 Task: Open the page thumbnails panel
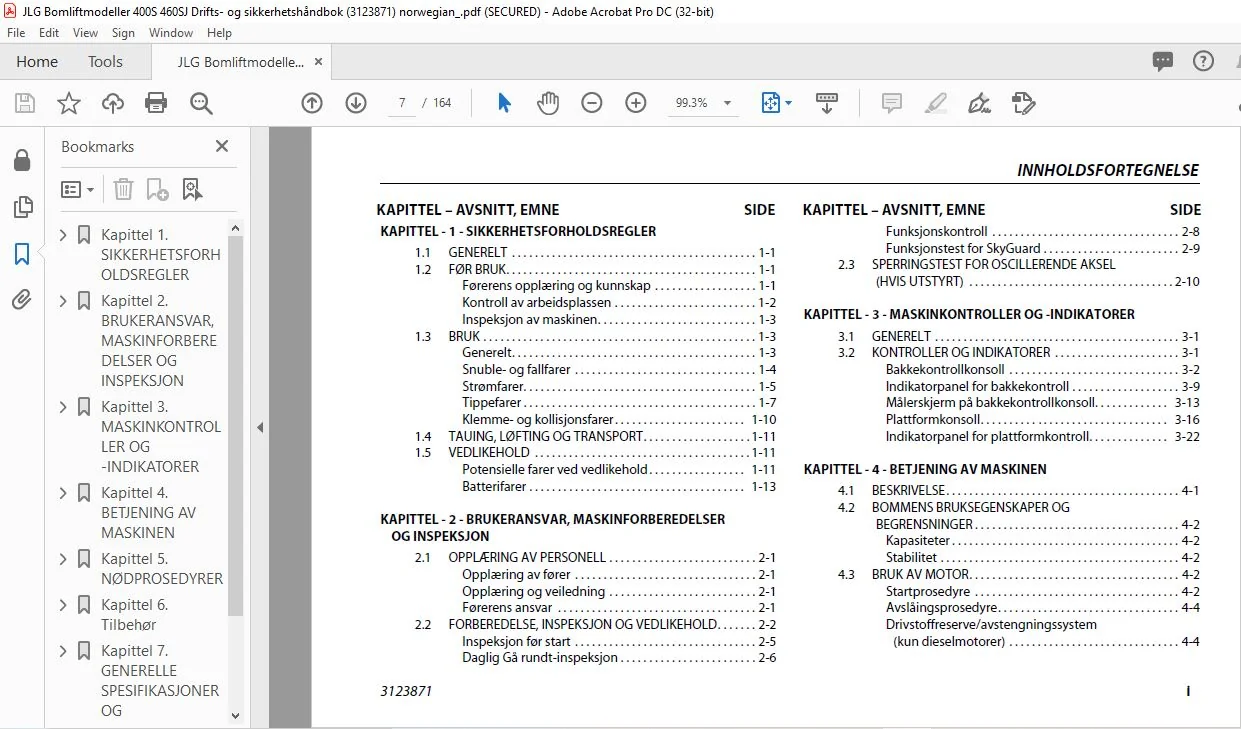pyautogui.click(x=22, y=207)
